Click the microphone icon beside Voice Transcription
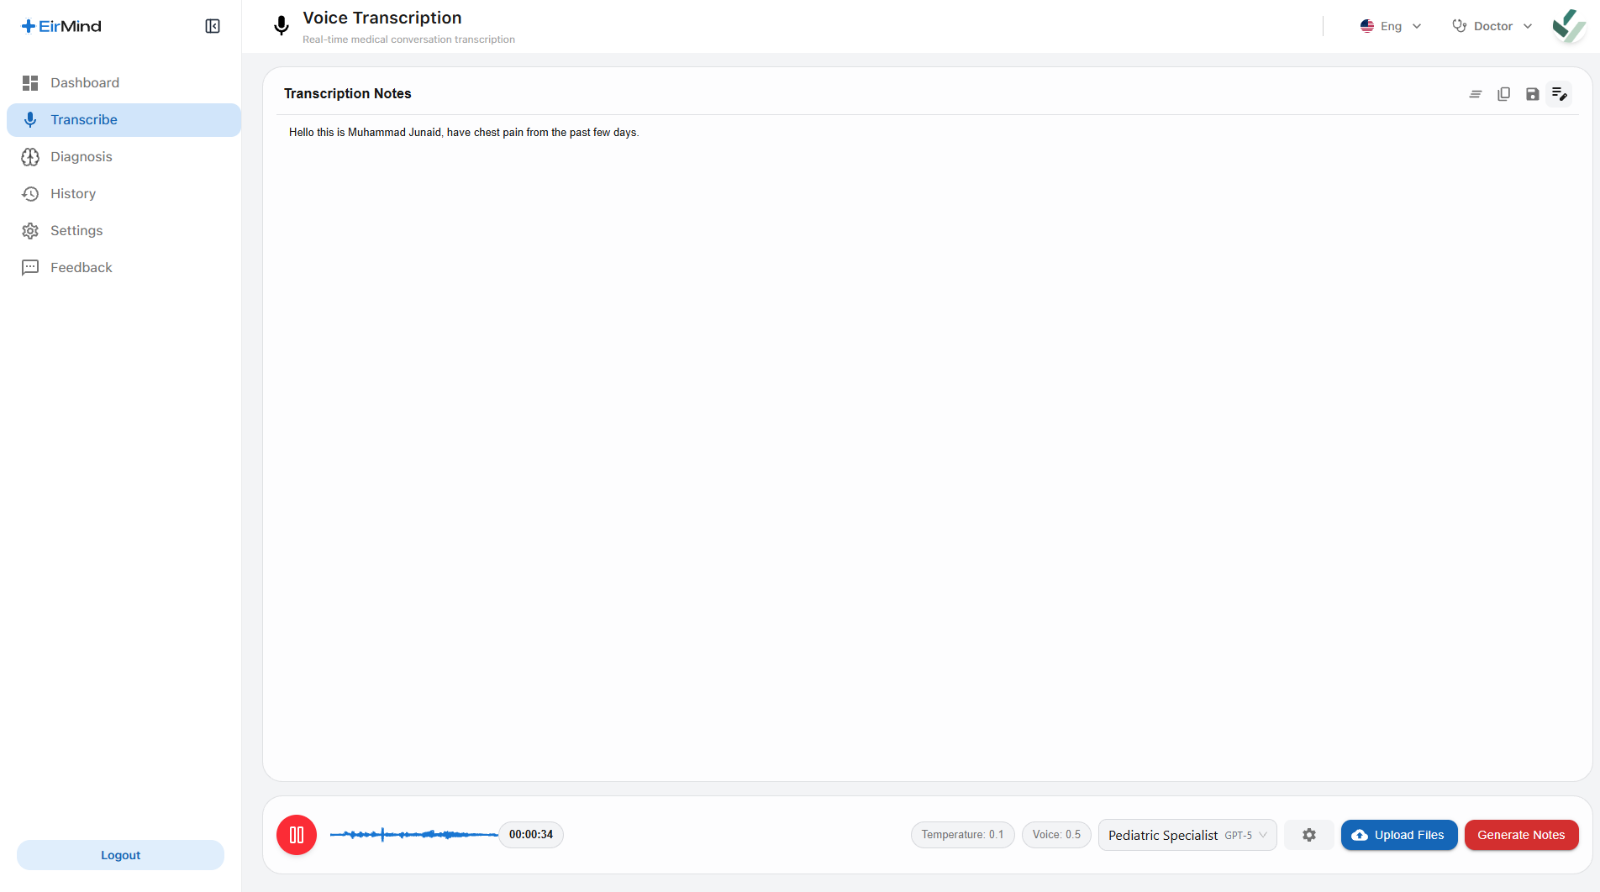The image size is (1600, 892). pos(282,26)
